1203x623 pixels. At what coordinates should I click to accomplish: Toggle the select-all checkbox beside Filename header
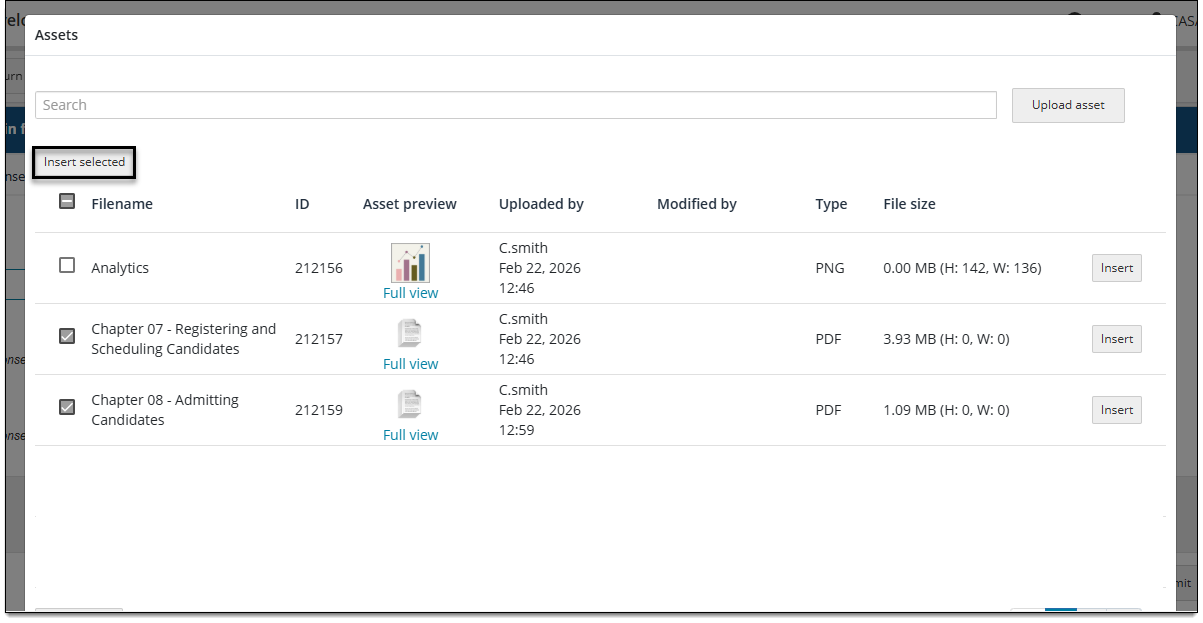click(x=67, y=201)
